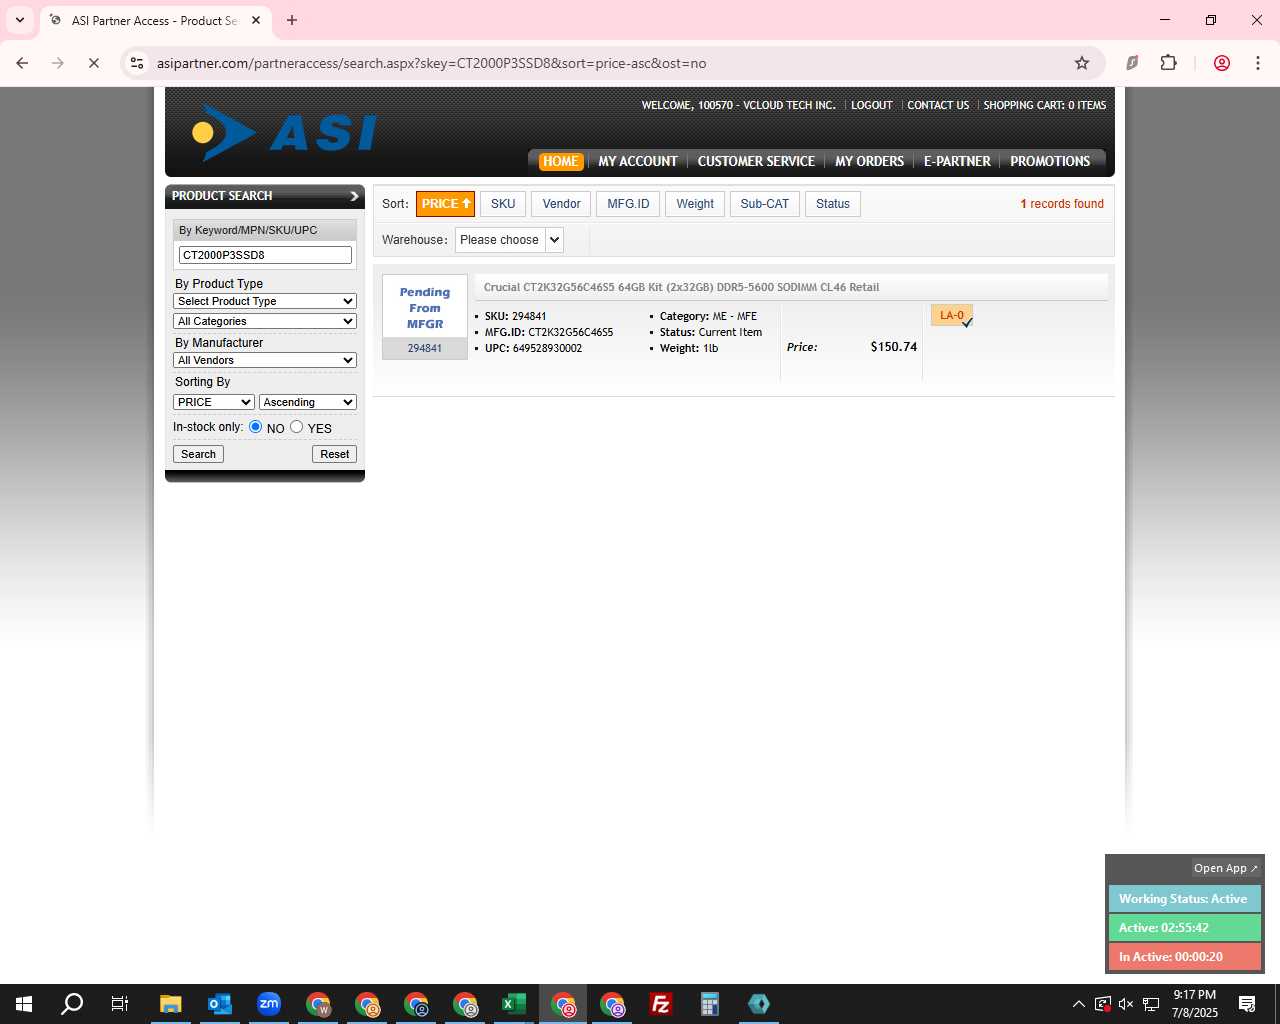Click Pending From MFGR product thumbnail
The image size is (1280, 1024).
point(425,307)
